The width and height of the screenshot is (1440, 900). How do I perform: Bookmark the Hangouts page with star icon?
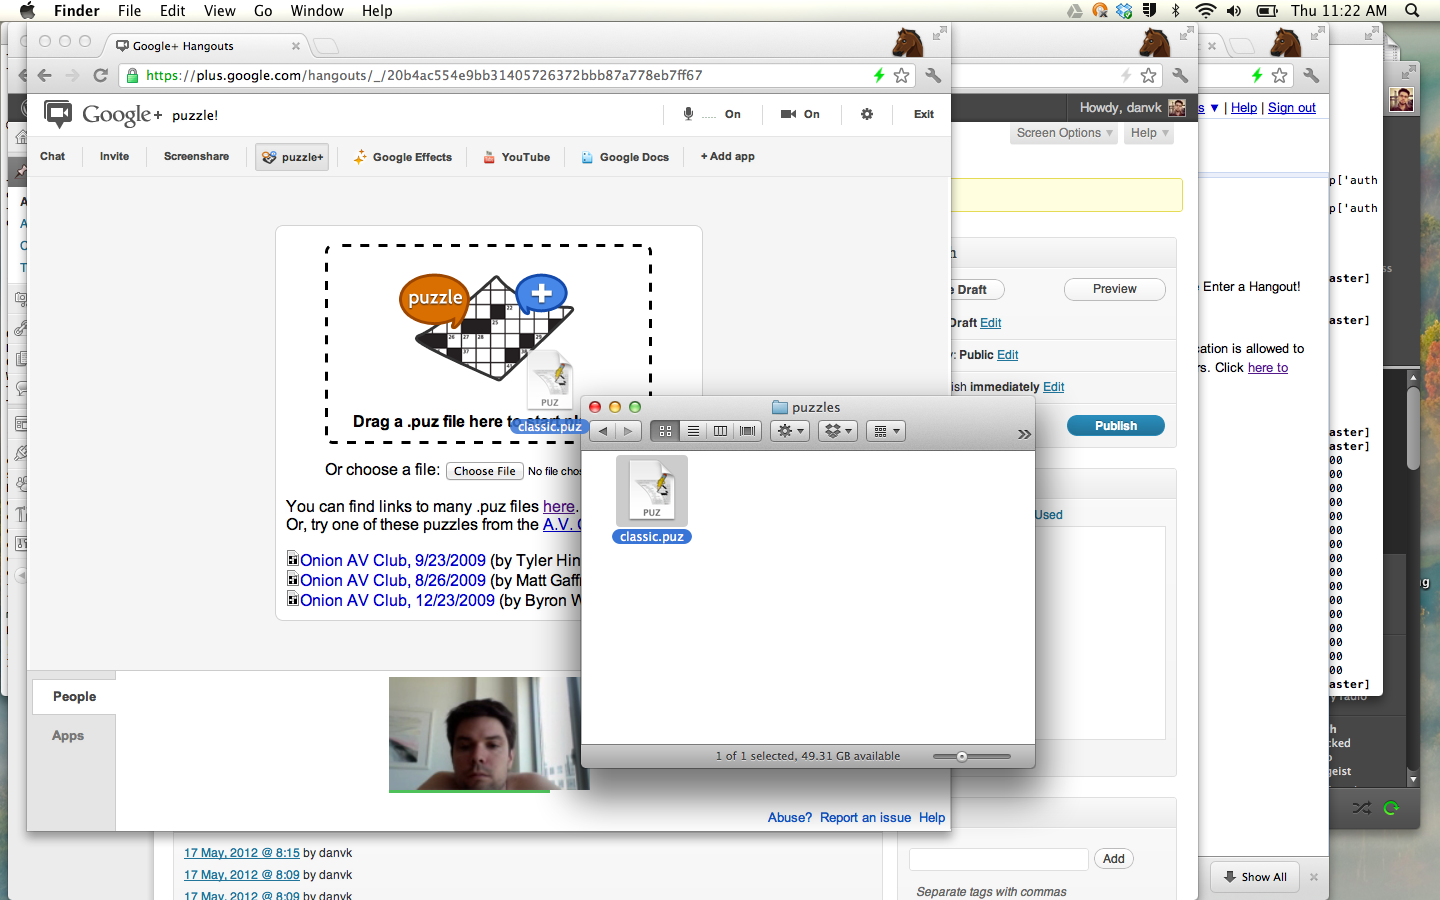pos(901,75)
